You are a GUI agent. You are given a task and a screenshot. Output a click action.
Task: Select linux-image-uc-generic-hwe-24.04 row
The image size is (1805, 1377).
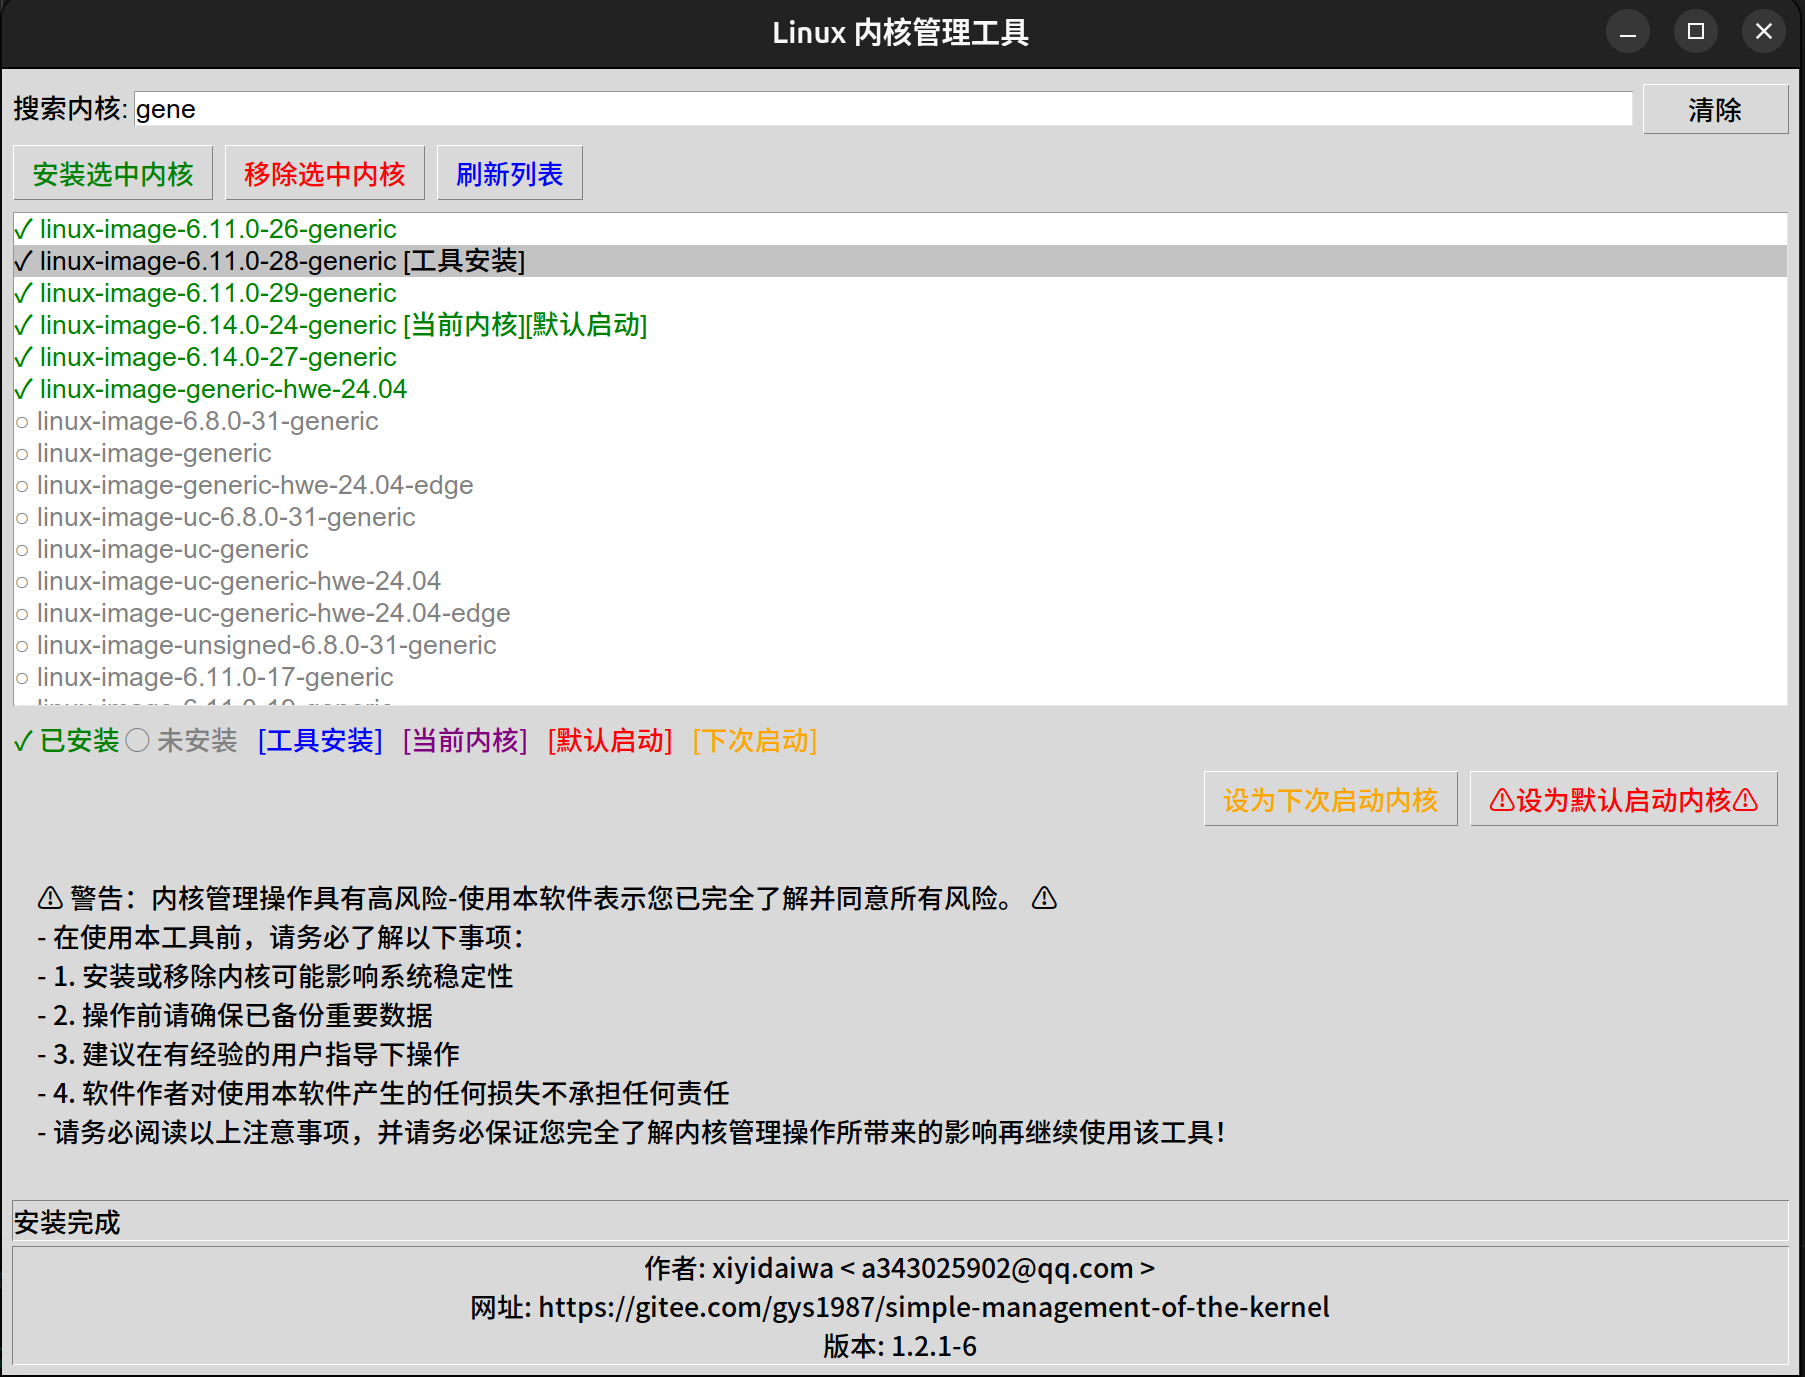(x=900, y=581)
